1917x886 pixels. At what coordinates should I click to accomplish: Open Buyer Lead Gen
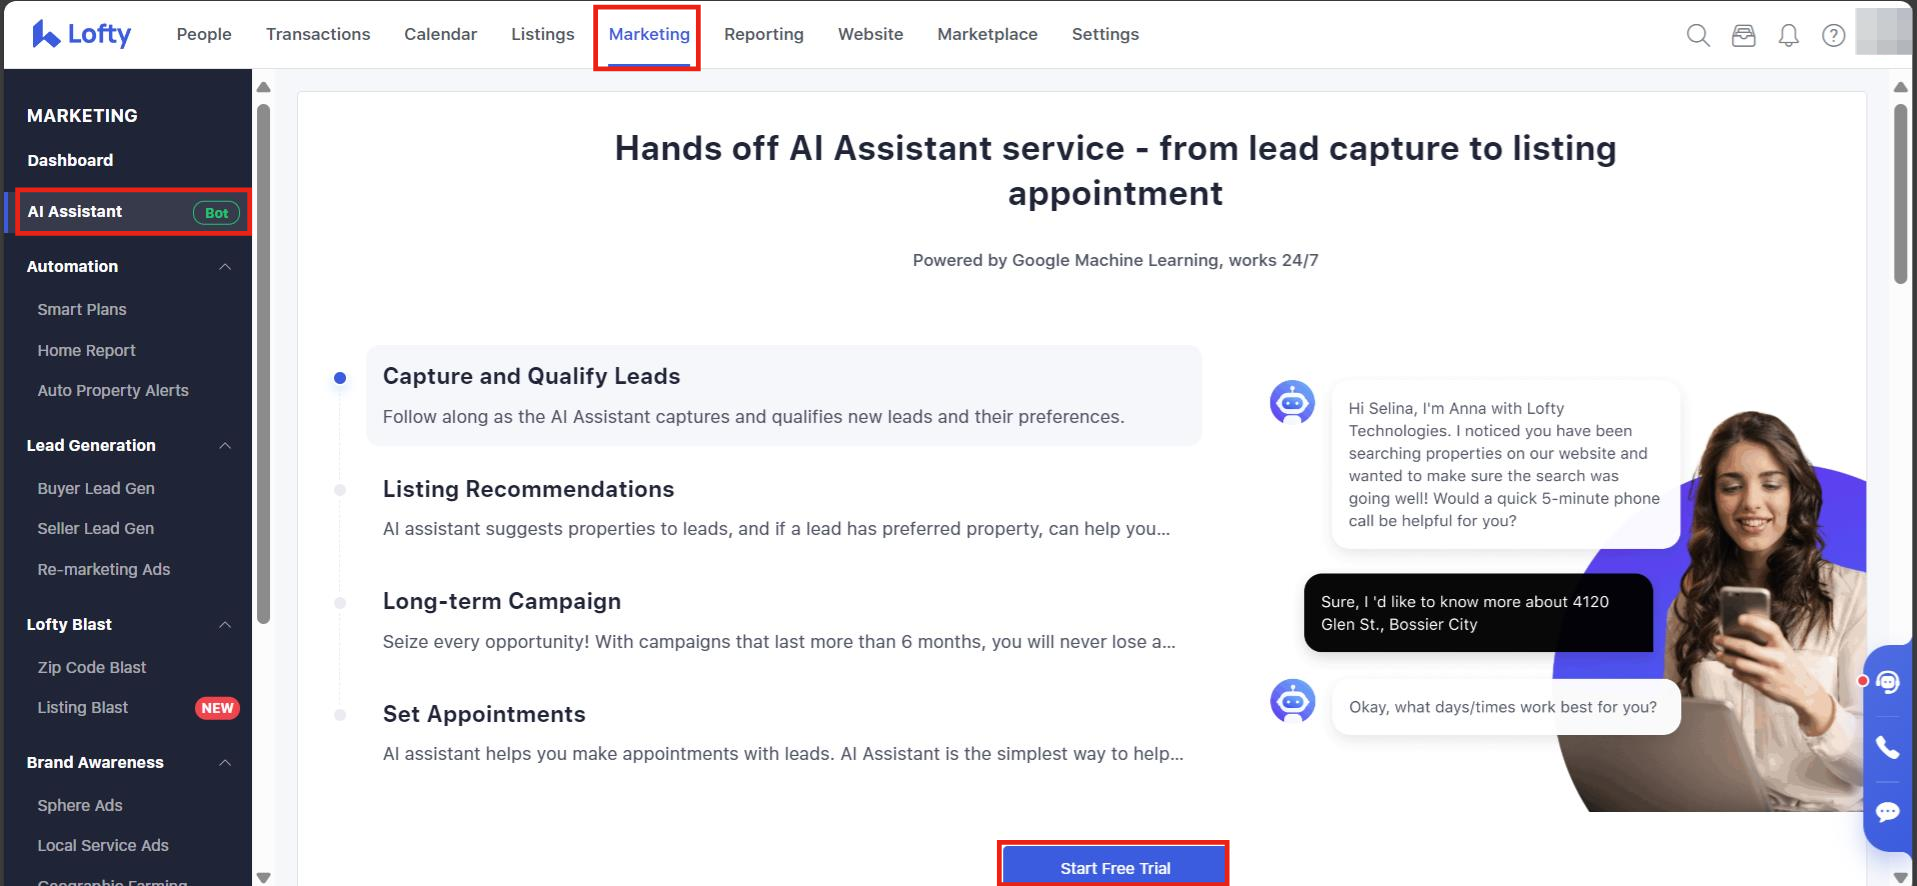click(96, 489)
